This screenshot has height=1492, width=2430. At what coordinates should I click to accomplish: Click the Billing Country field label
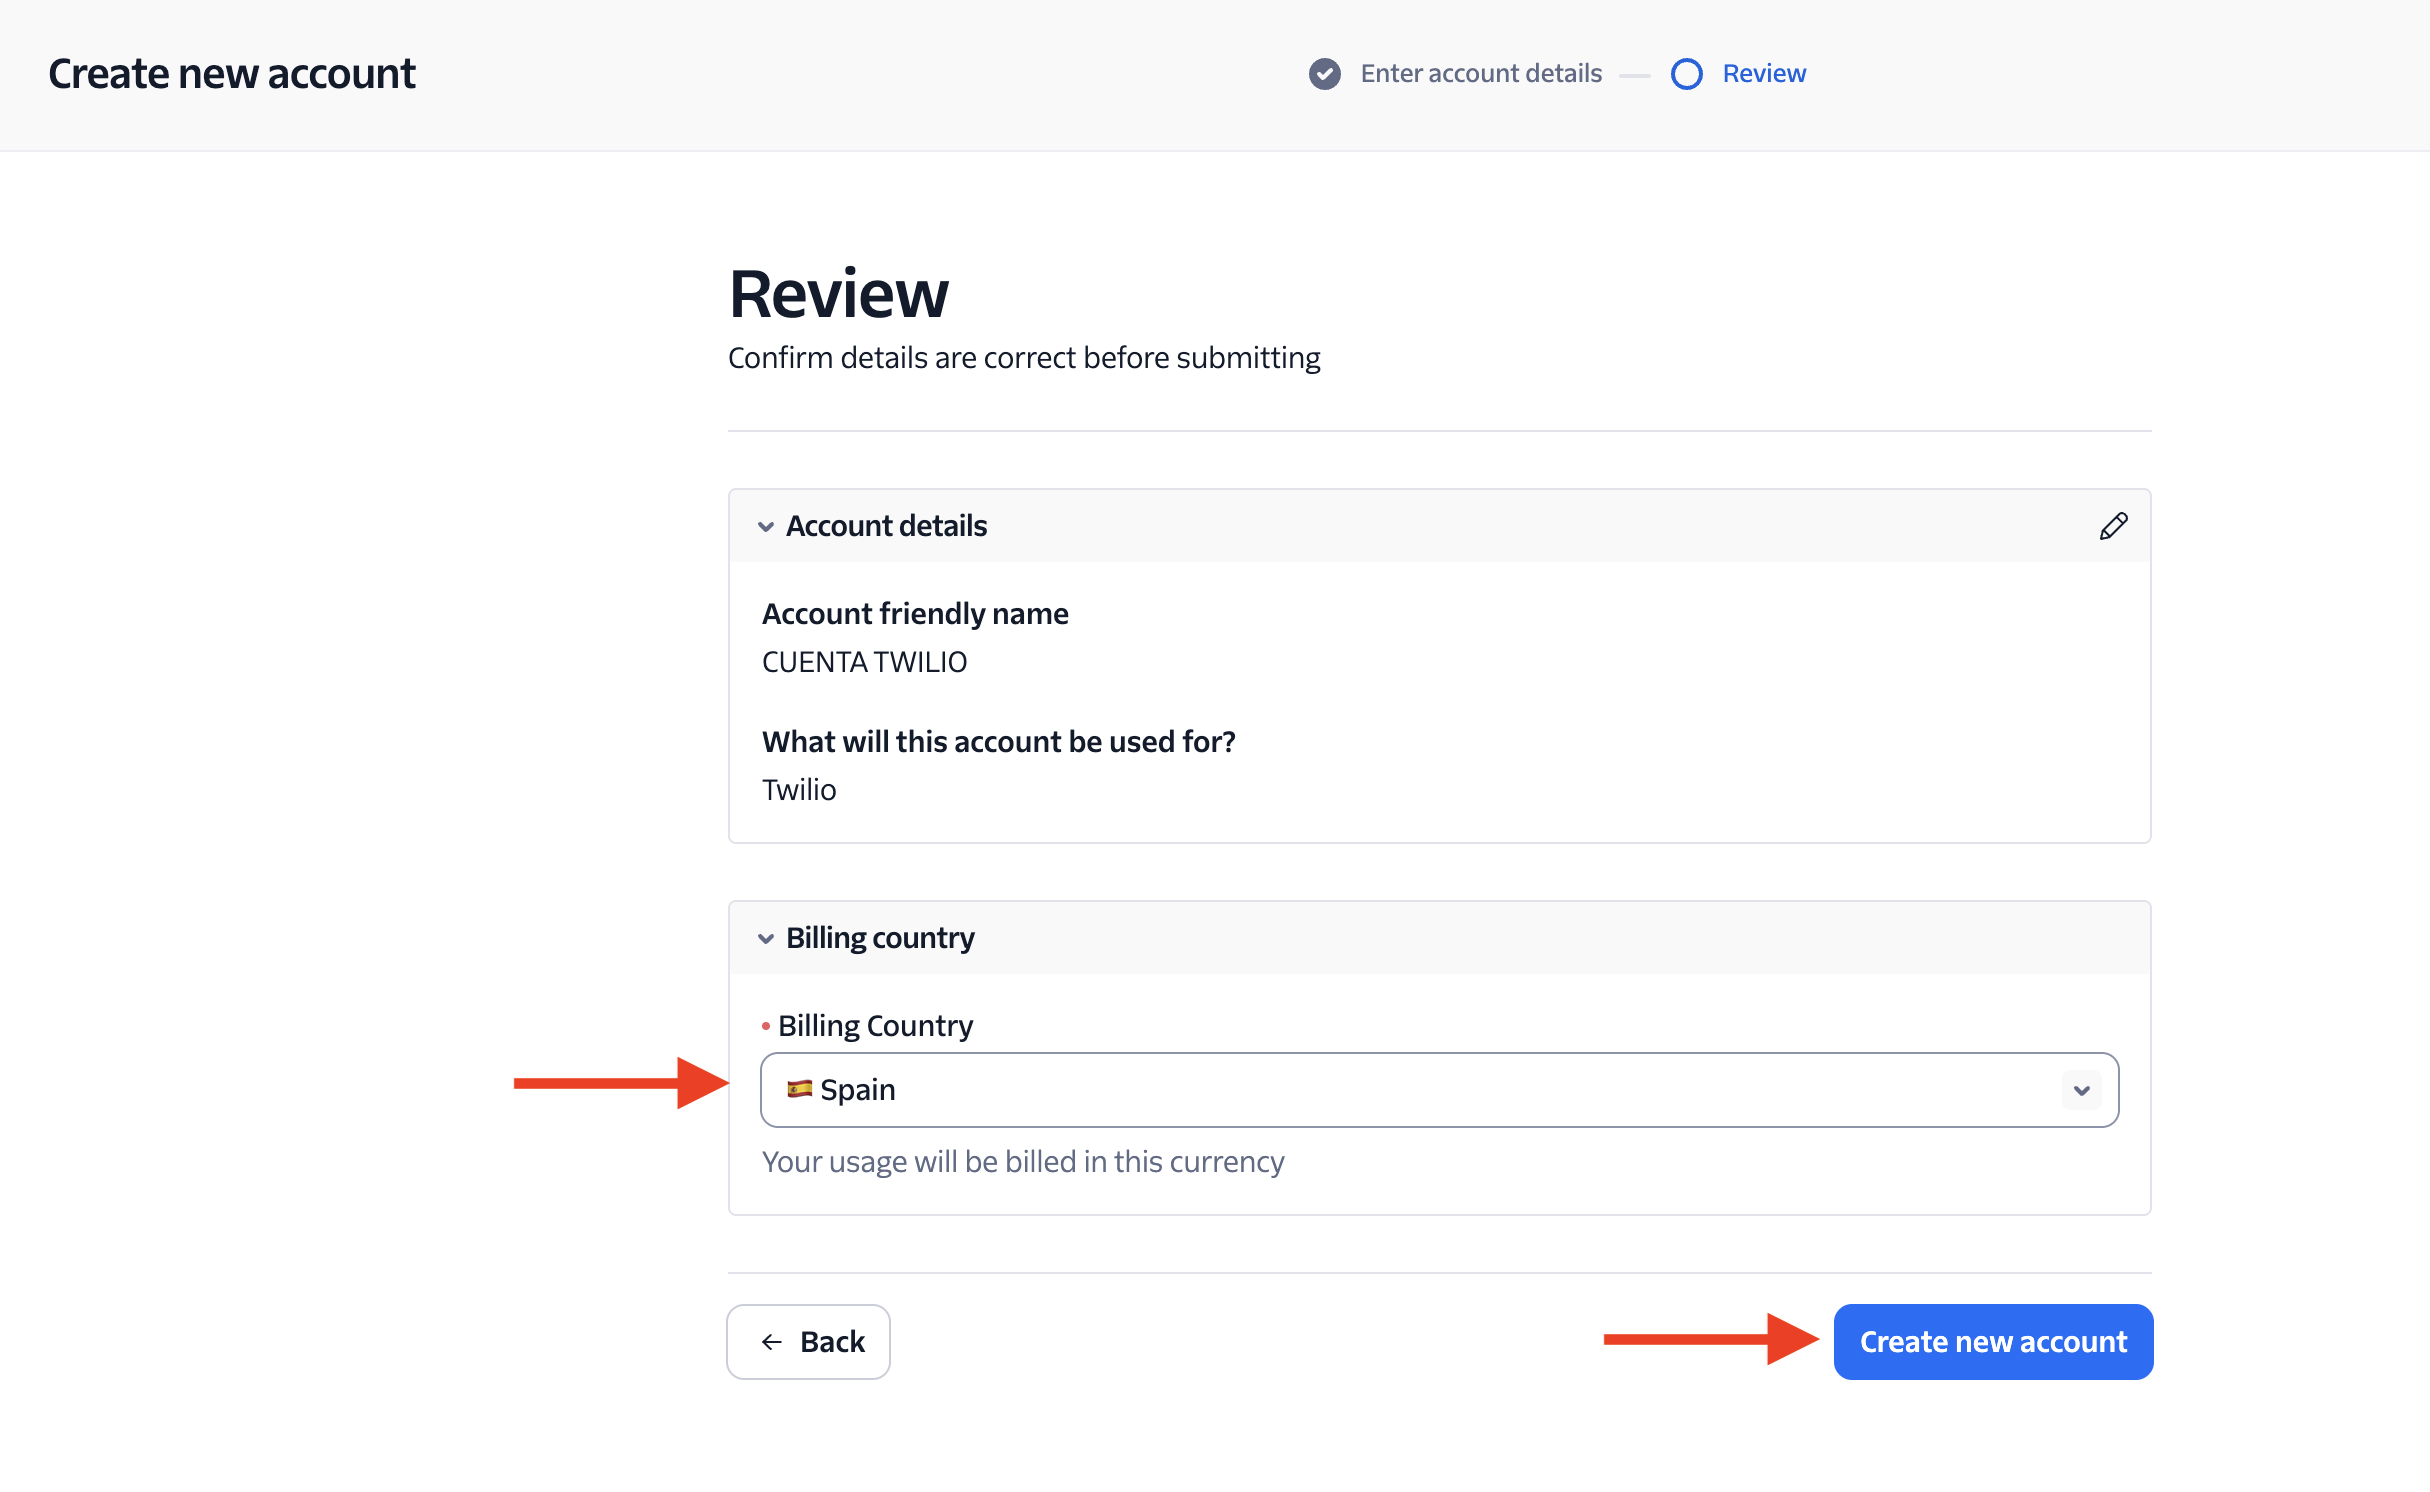(x=875, y=1026)
